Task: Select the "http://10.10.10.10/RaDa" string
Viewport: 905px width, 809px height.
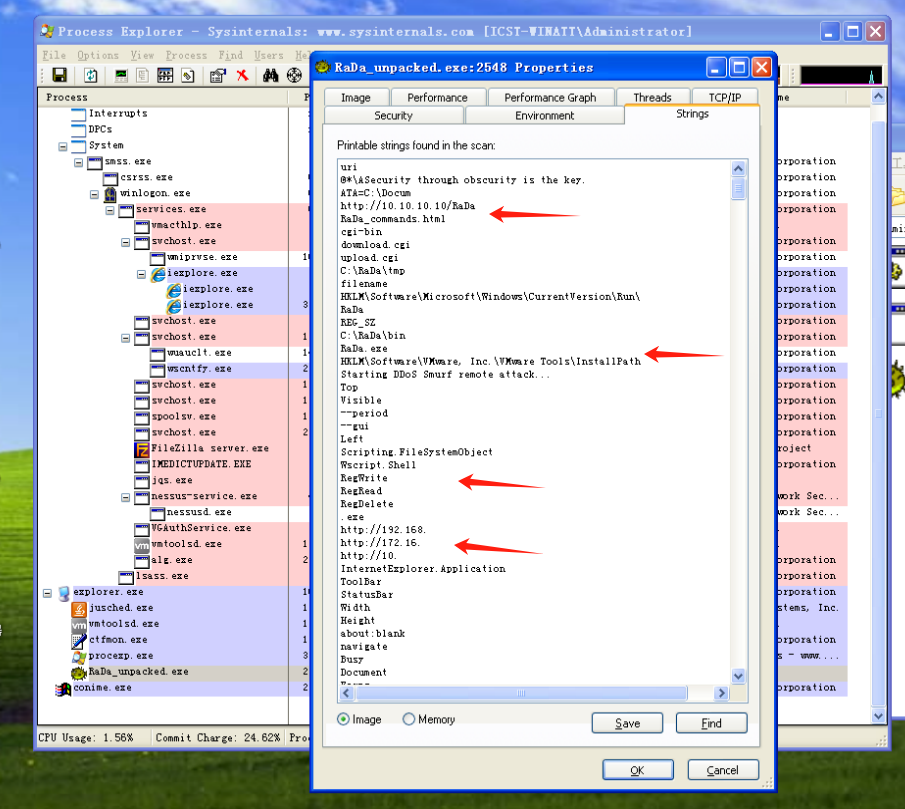Action: point(407,206)
